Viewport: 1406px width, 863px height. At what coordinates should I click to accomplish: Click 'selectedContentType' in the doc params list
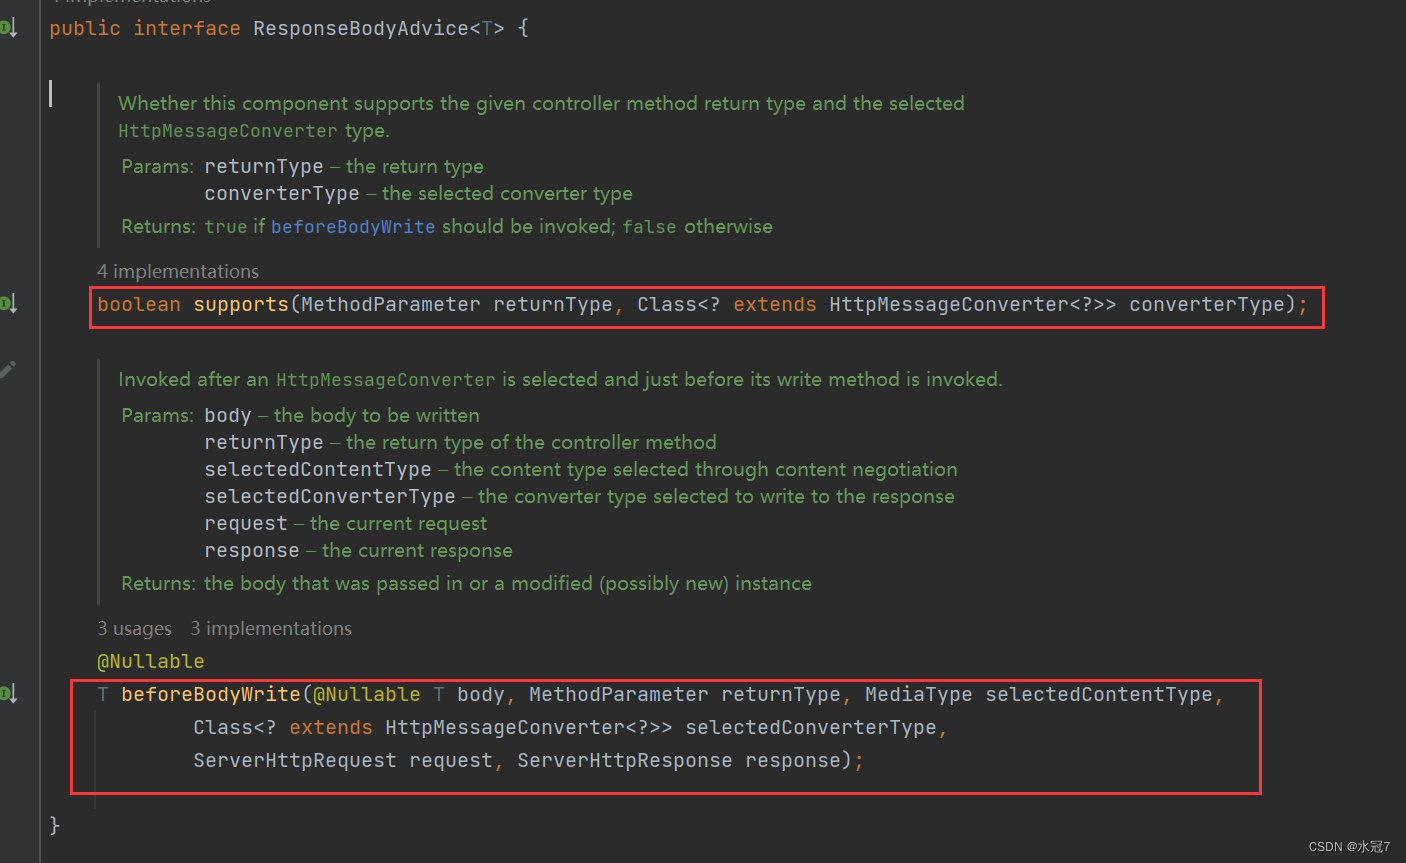pos(318,470)
